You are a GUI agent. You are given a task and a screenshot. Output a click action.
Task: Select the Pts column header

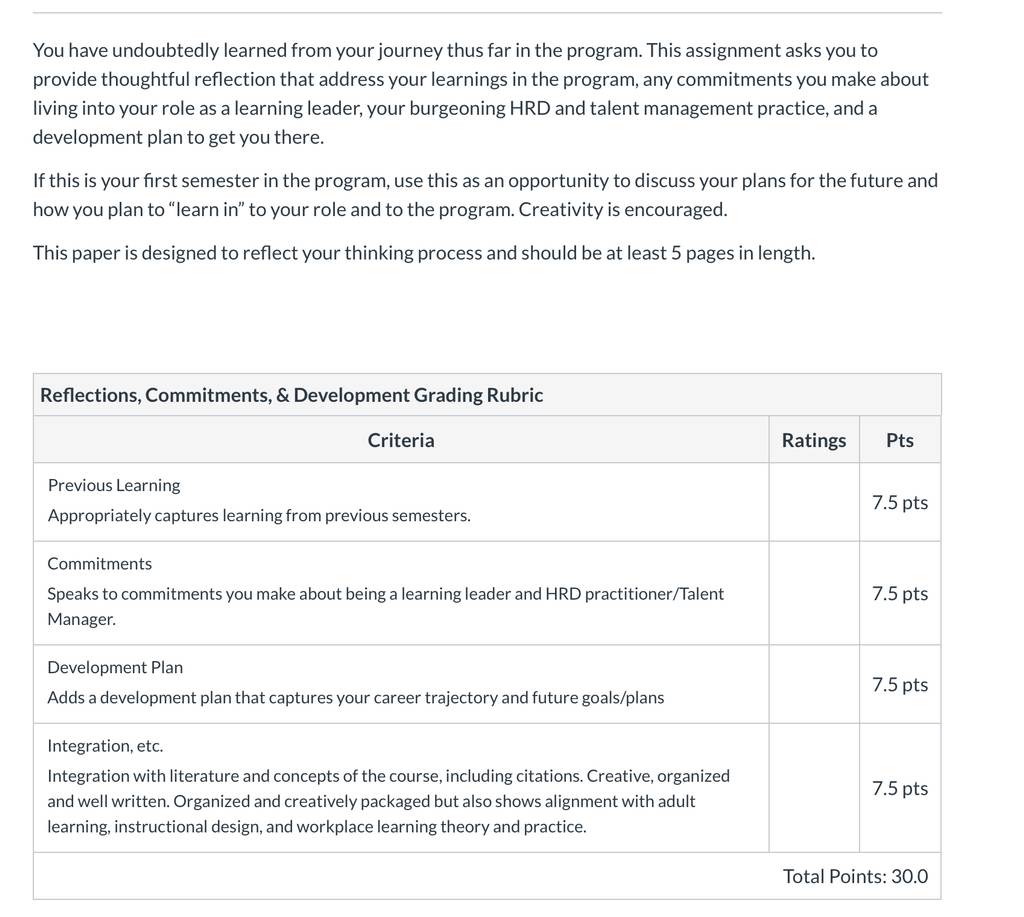click(900, 440)
